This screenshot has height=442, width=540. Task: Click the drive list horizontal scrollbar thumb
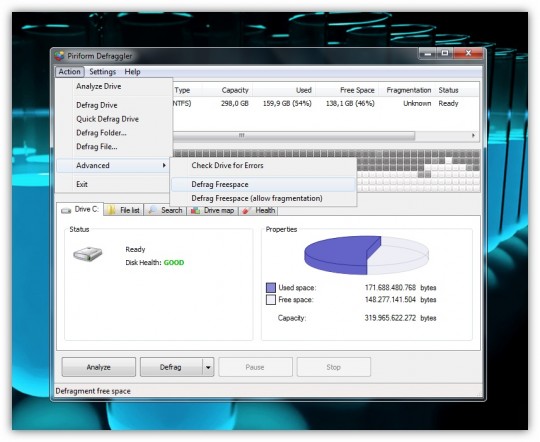pyautogui.click(x=294, y=135)
